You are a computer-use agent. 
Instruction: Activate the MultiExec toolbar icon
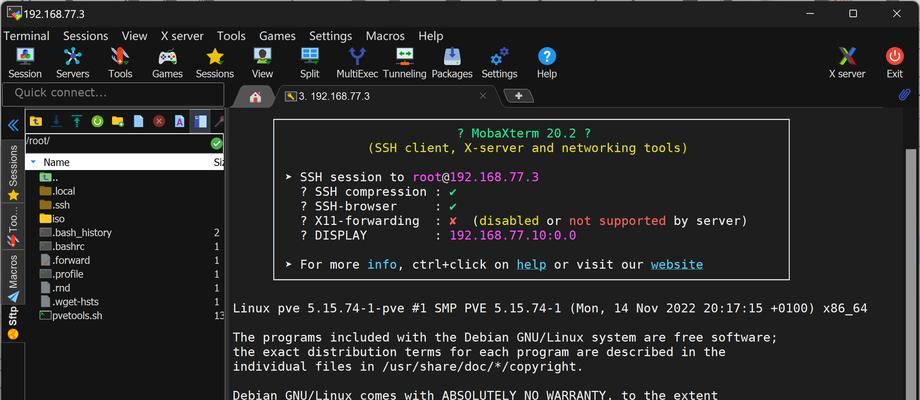(x=357, y=63)
